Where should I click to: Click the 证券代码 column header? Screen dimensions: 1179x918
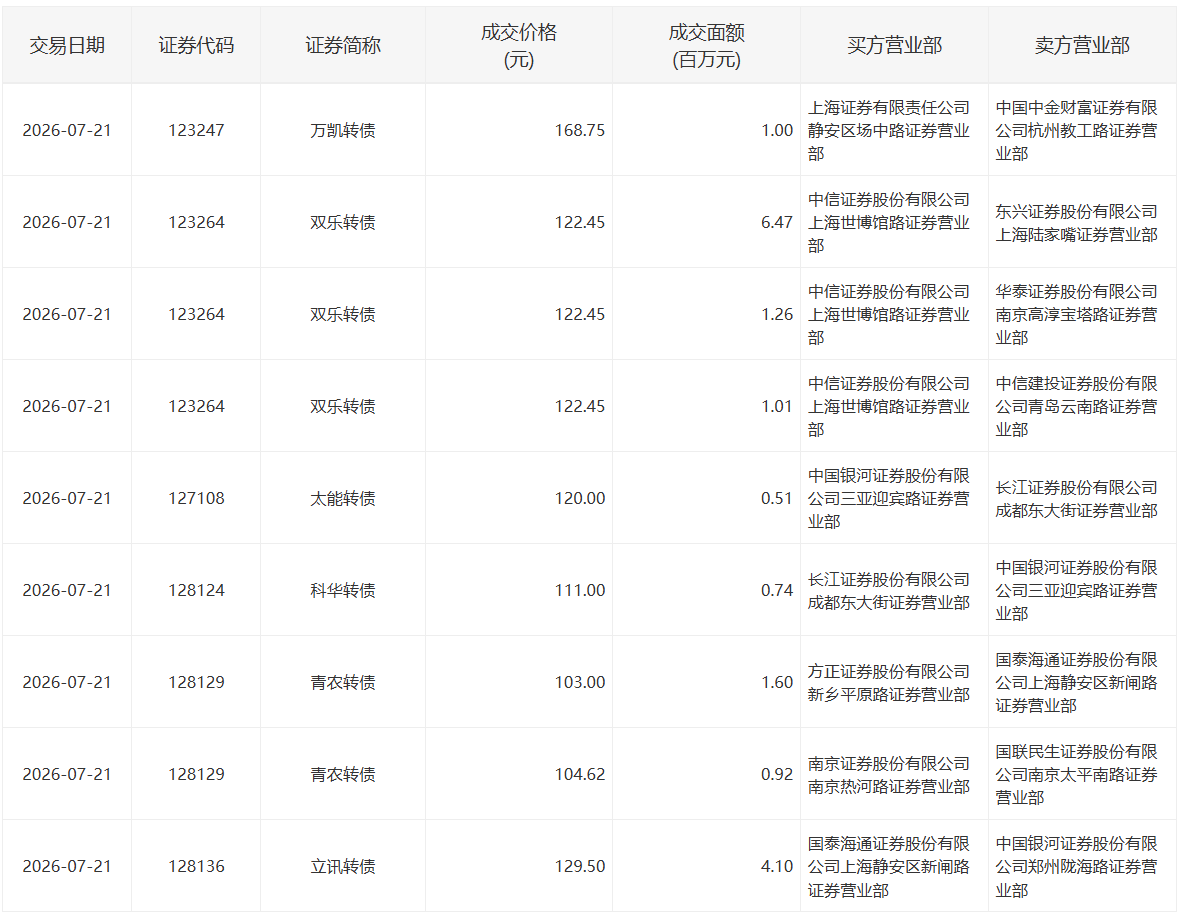196,46
